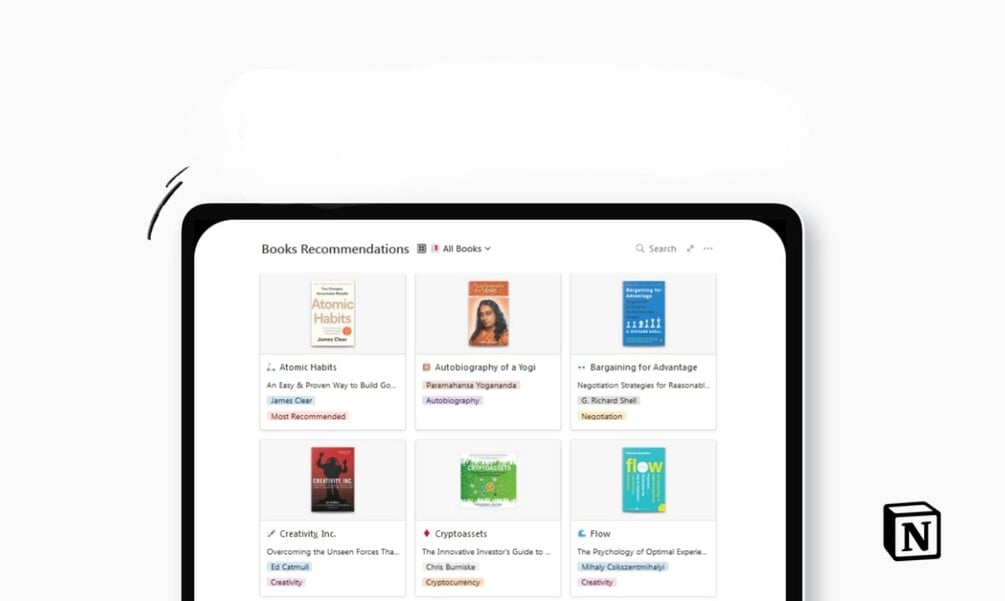Click the Notion logo
This screenshot has width=1005, height=601.
pos(912,531)
